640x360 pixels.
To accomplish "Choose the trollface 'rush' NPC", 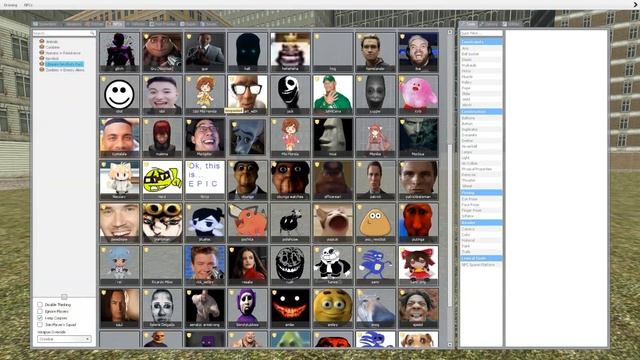I will (290, 265).
